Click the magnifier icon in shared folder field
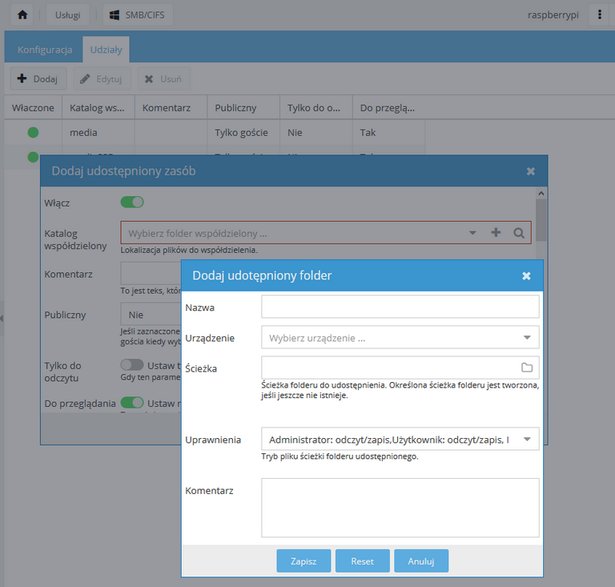The image size is (615, 587). (519, 233)
